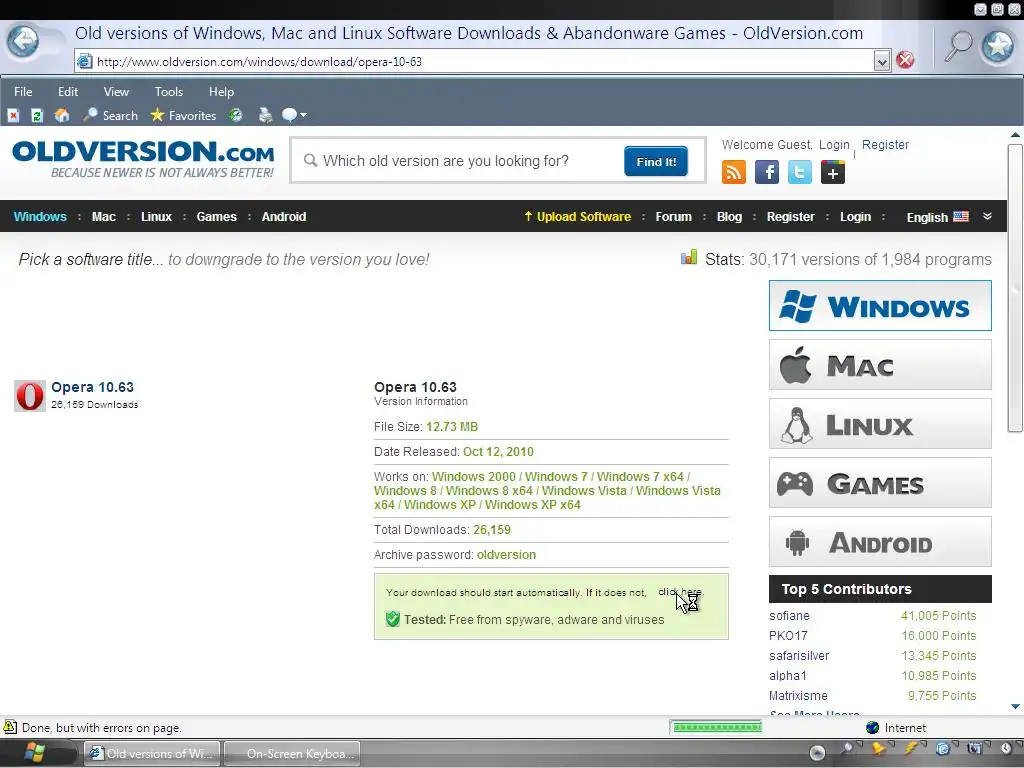Open the File menu
This screenshot has height=768, width=1024.
[x=23, y=91]
